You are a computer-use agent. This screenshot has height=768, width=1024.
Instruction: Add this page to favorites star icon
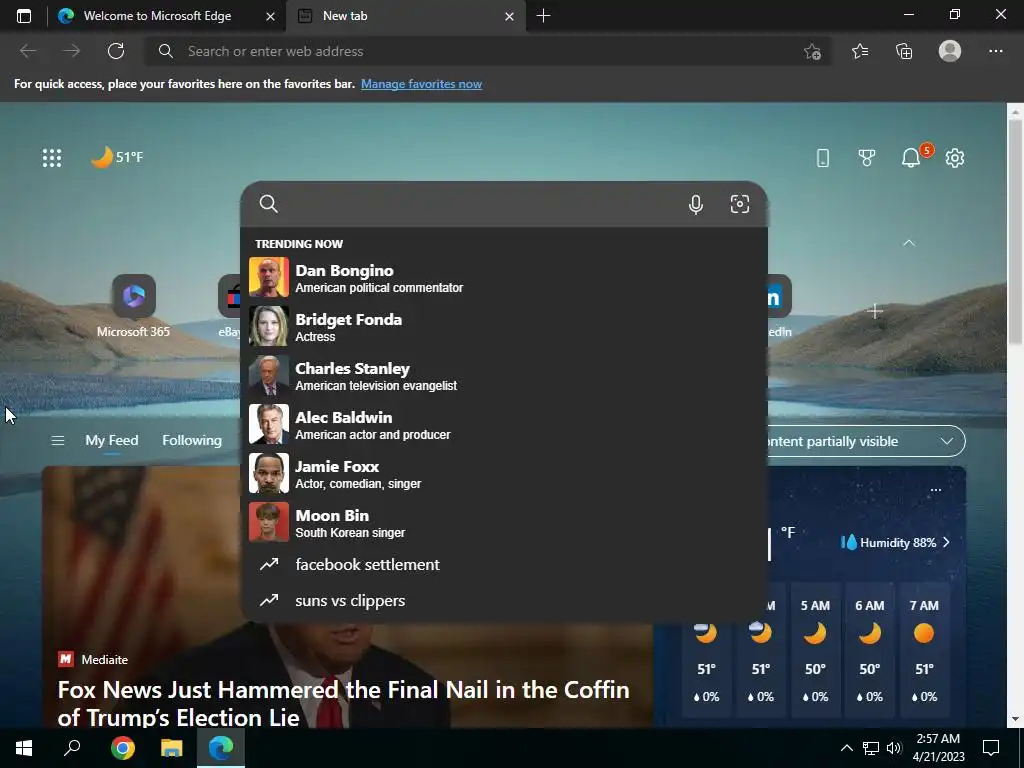(x=812, y=52)
